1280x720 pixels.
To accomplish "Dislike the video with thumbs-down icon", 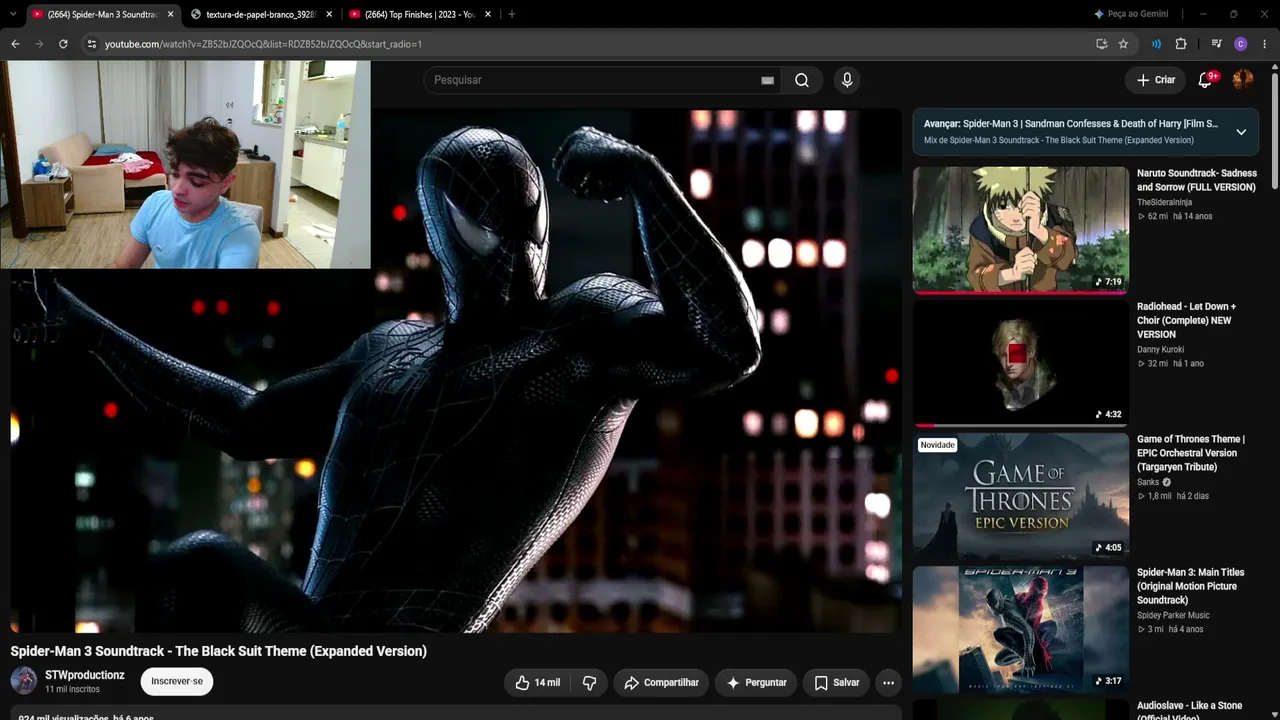I will [590, 683].
